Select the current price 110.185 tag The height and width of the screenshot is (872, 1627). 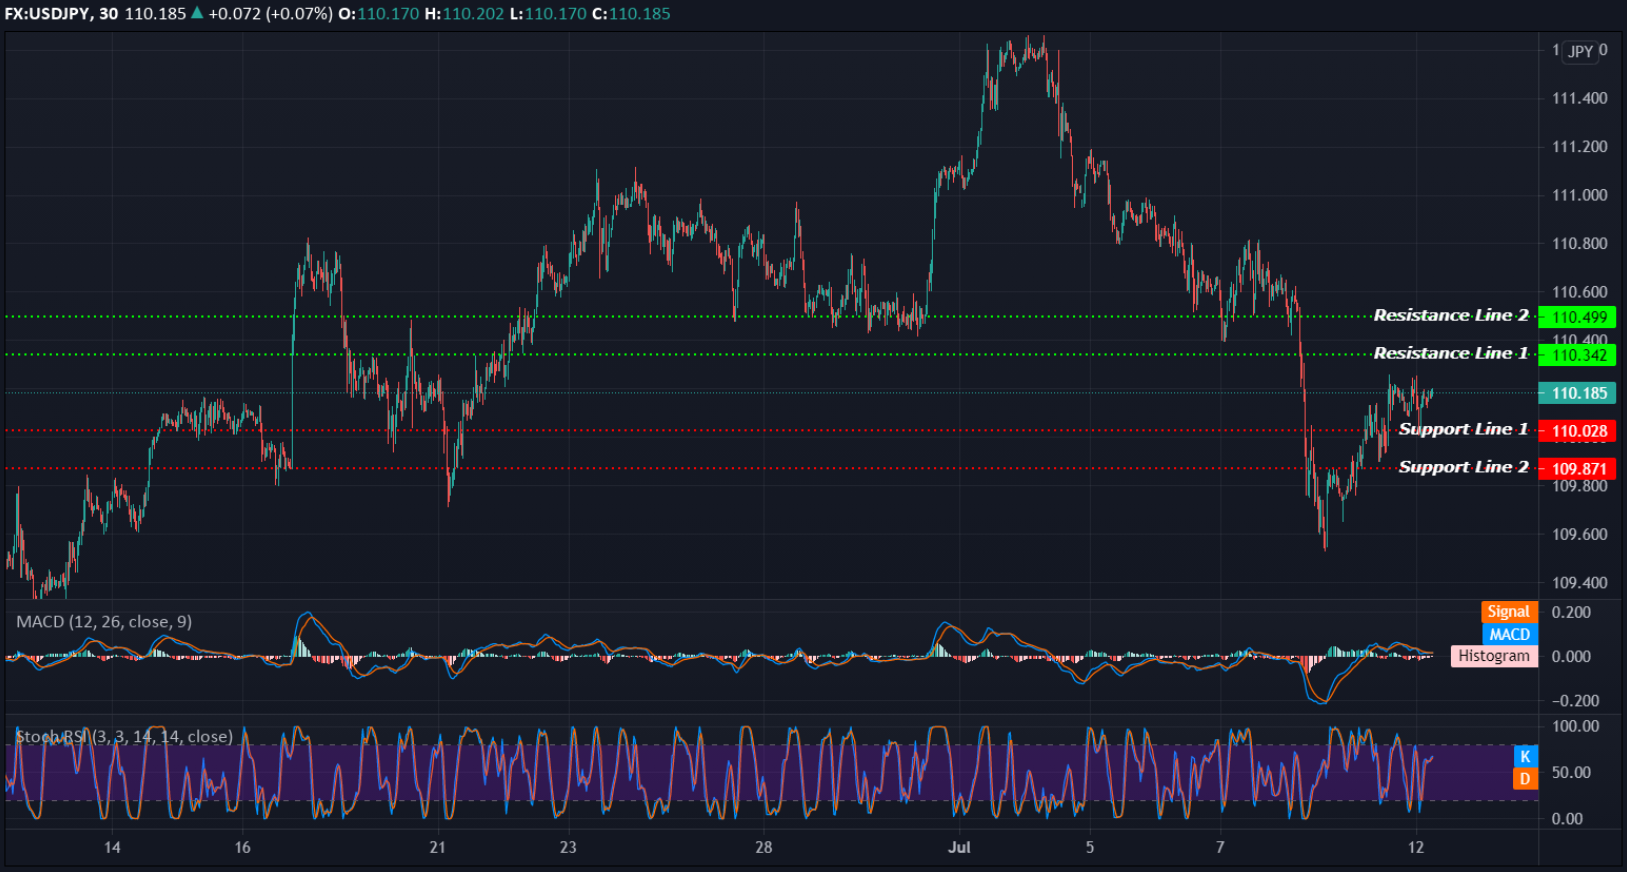1577,393
